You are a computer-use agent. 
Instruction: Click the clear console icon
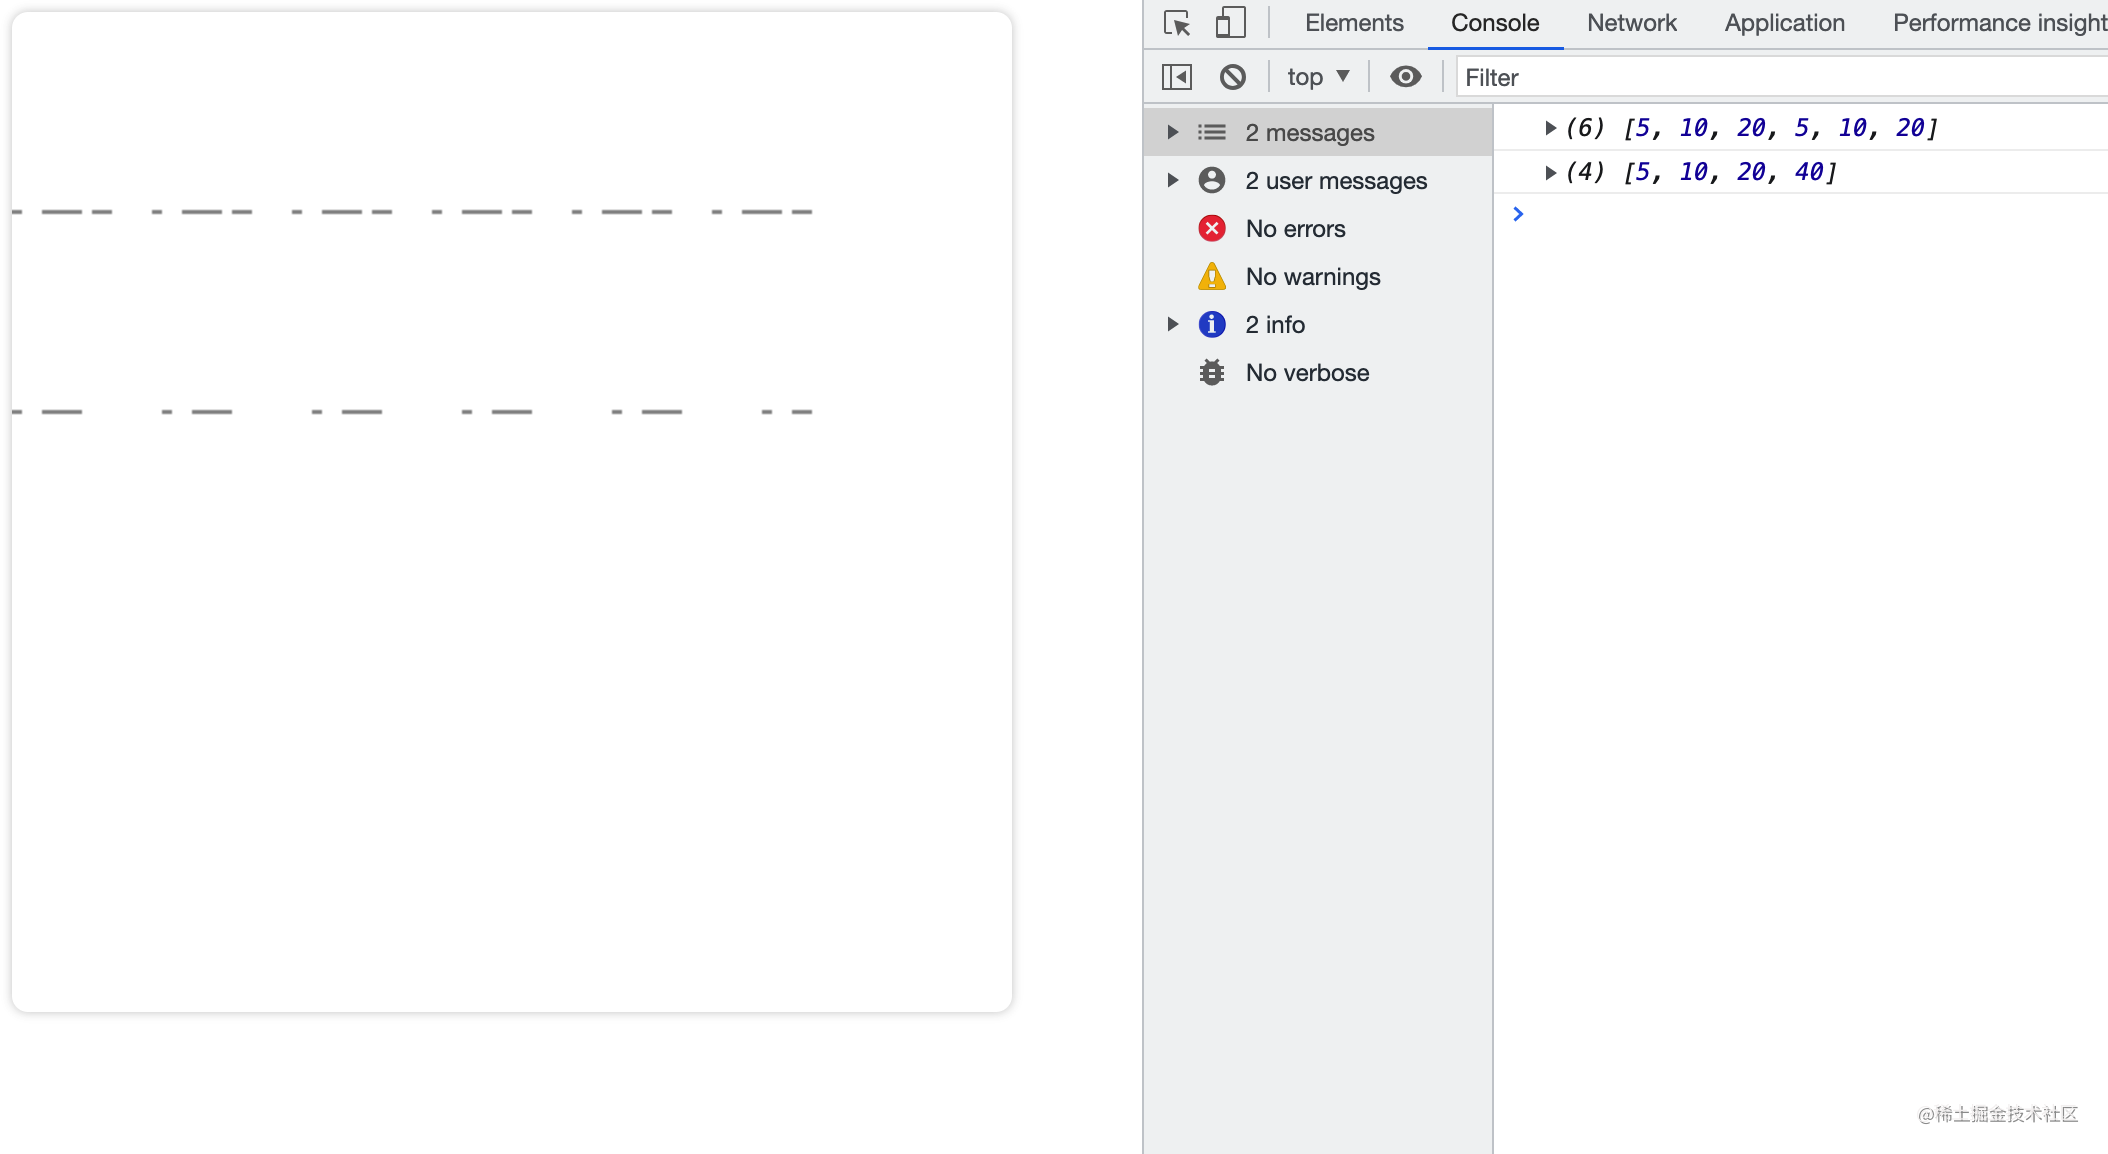(1229, 77)
